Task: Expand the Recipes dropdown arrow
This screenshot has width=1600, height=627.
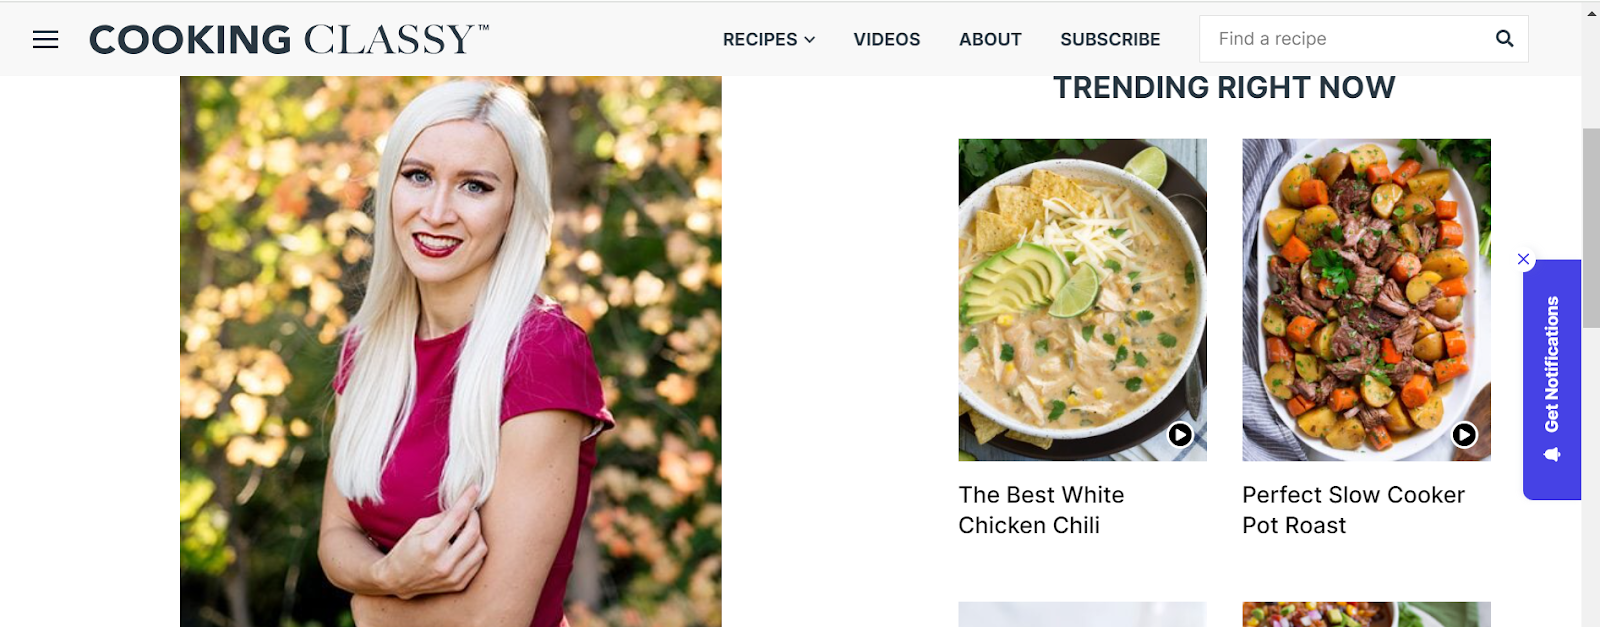Action: click(810, 40)
